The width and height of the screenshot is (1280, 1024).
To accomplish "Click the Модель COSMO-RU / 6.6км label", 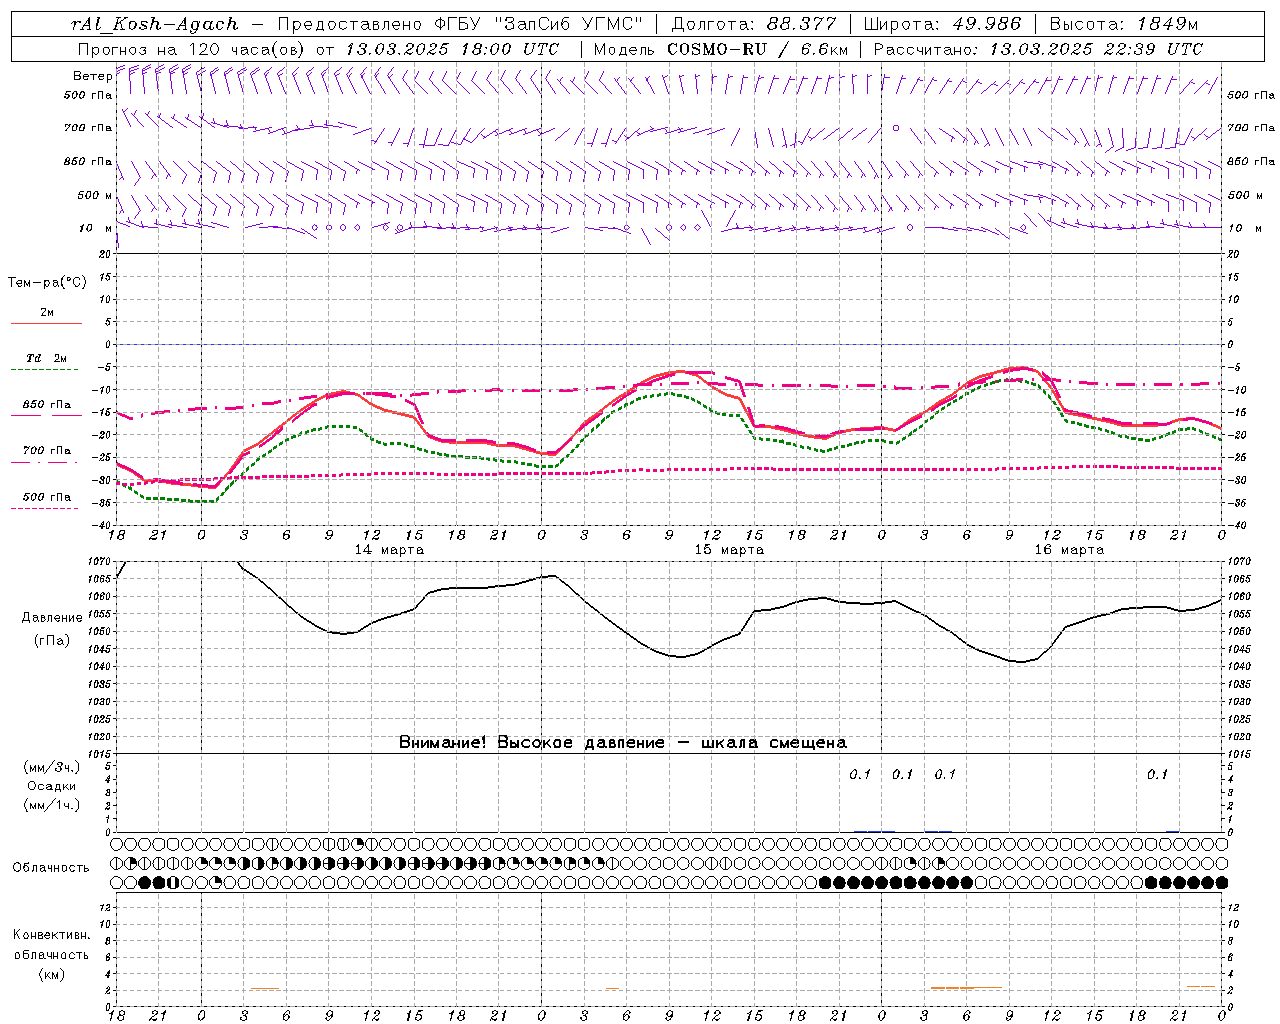I will 721,49.
